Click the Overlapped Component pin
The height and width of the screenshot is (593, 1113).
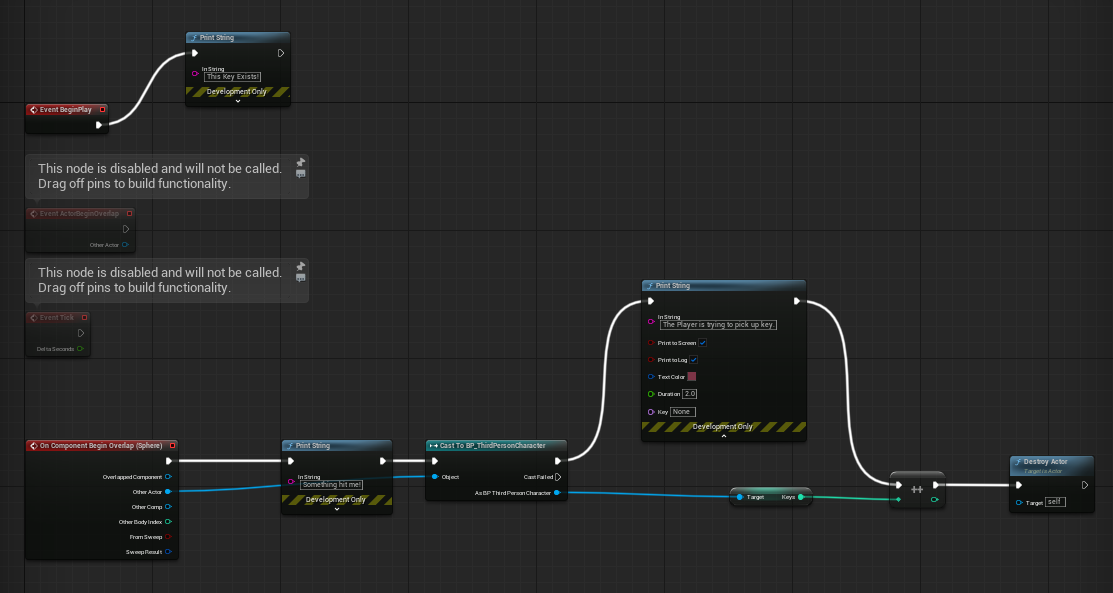tap(168, 477)
